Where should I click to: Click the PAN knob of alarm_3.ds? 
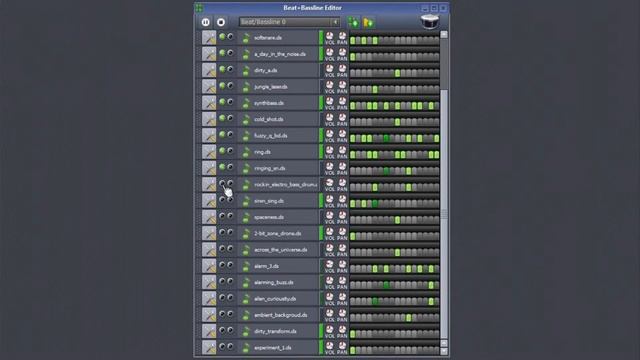[342, 264]
